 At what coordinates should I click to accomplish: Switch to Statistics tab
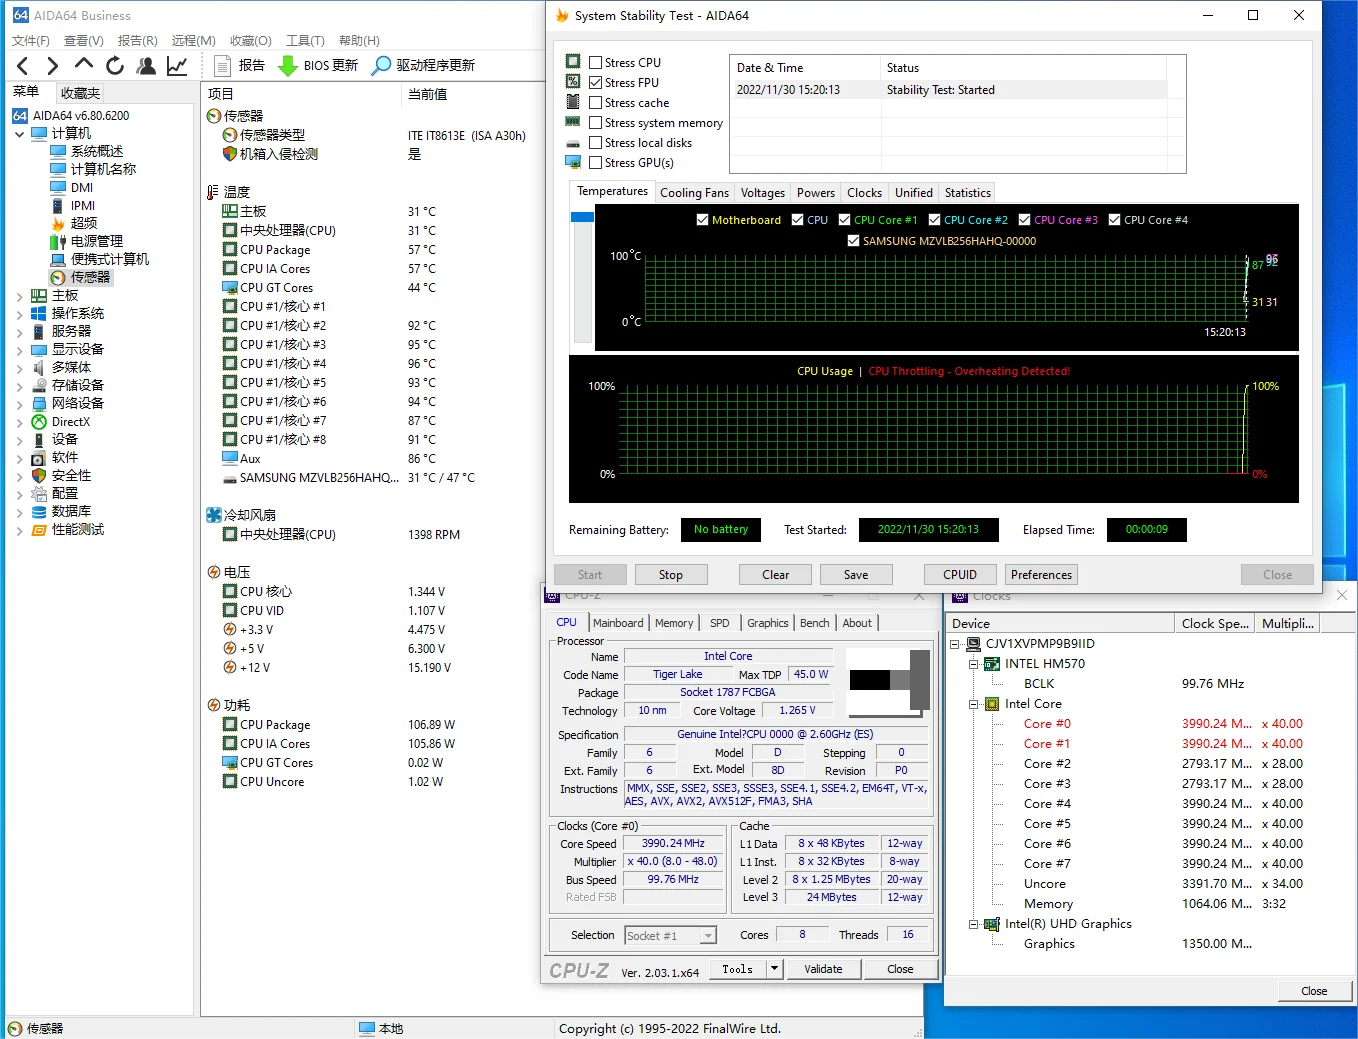[968, 193]
